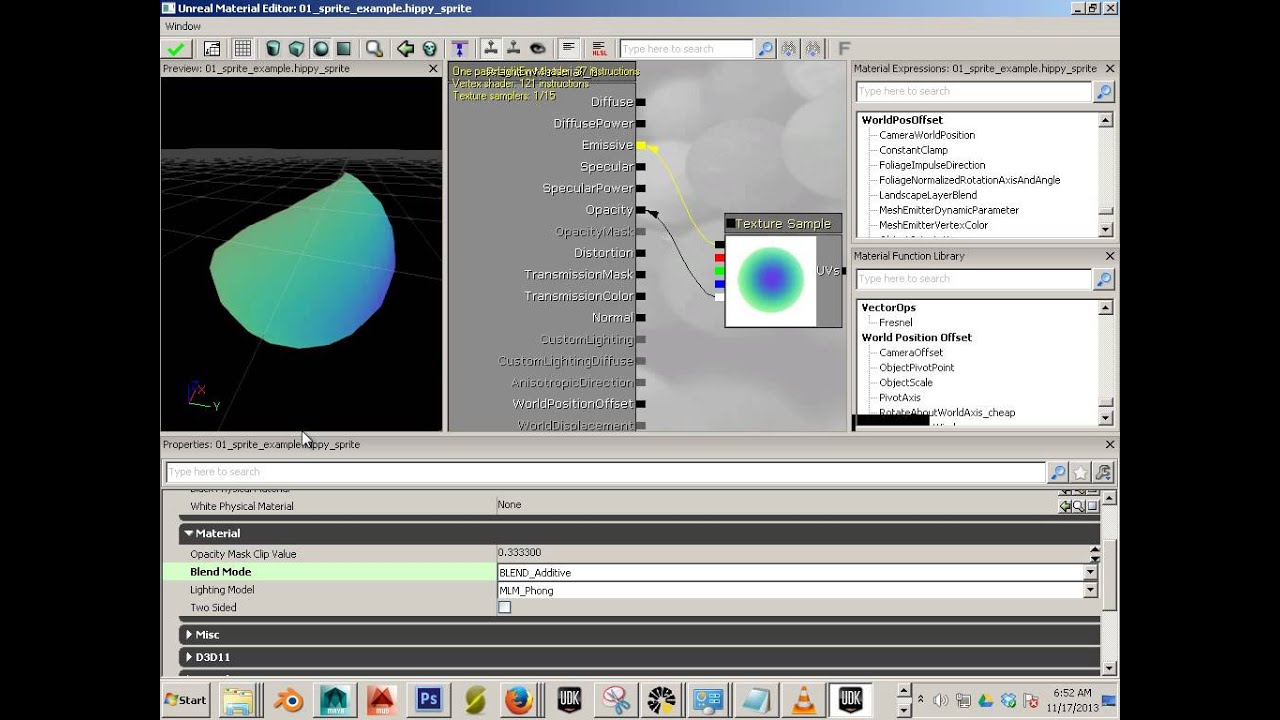The image size is (1280, 720).
Task: Open the Window menu
Action: click(x=183, y=27)
